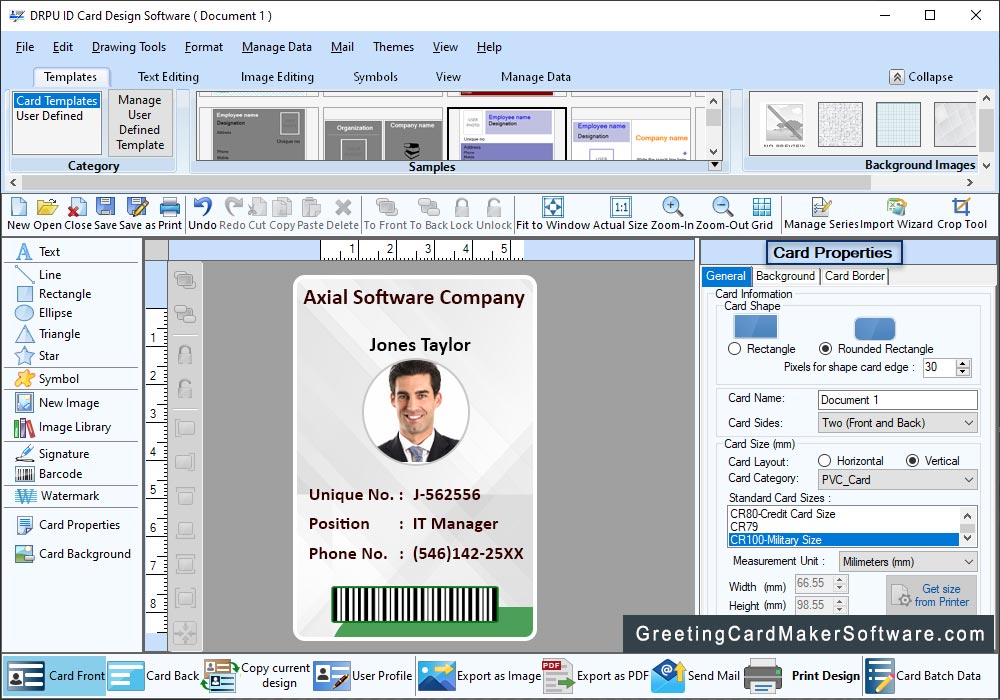
Task: Set card layout to Vertical
Action: pyautogui.click(x=913, y=461)
